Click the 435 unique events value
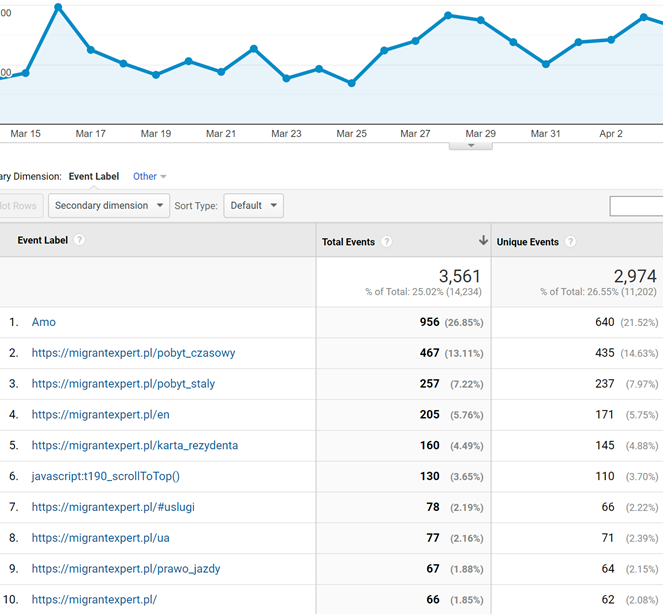Screen dimensions: 663x614 click(605, 353)
